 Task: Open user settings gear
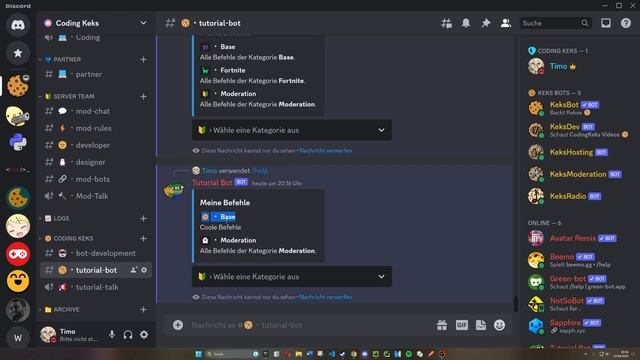[144, 335]
